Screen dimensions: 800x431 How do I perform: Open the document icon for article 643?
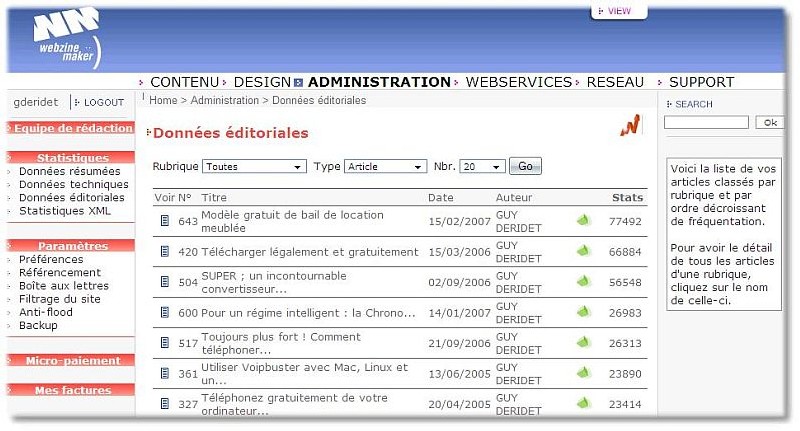coord(165,221)
